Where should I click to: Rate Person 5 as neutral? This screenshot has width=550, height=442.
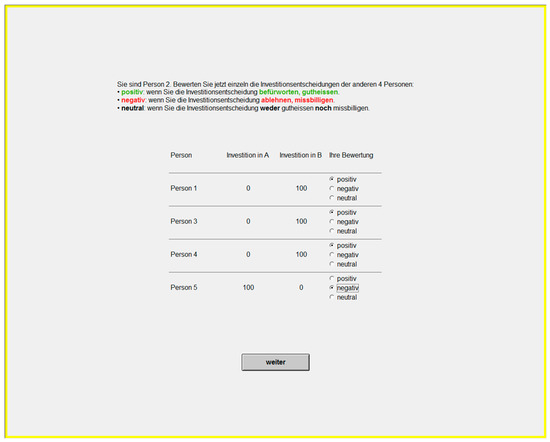click(331, 297)
